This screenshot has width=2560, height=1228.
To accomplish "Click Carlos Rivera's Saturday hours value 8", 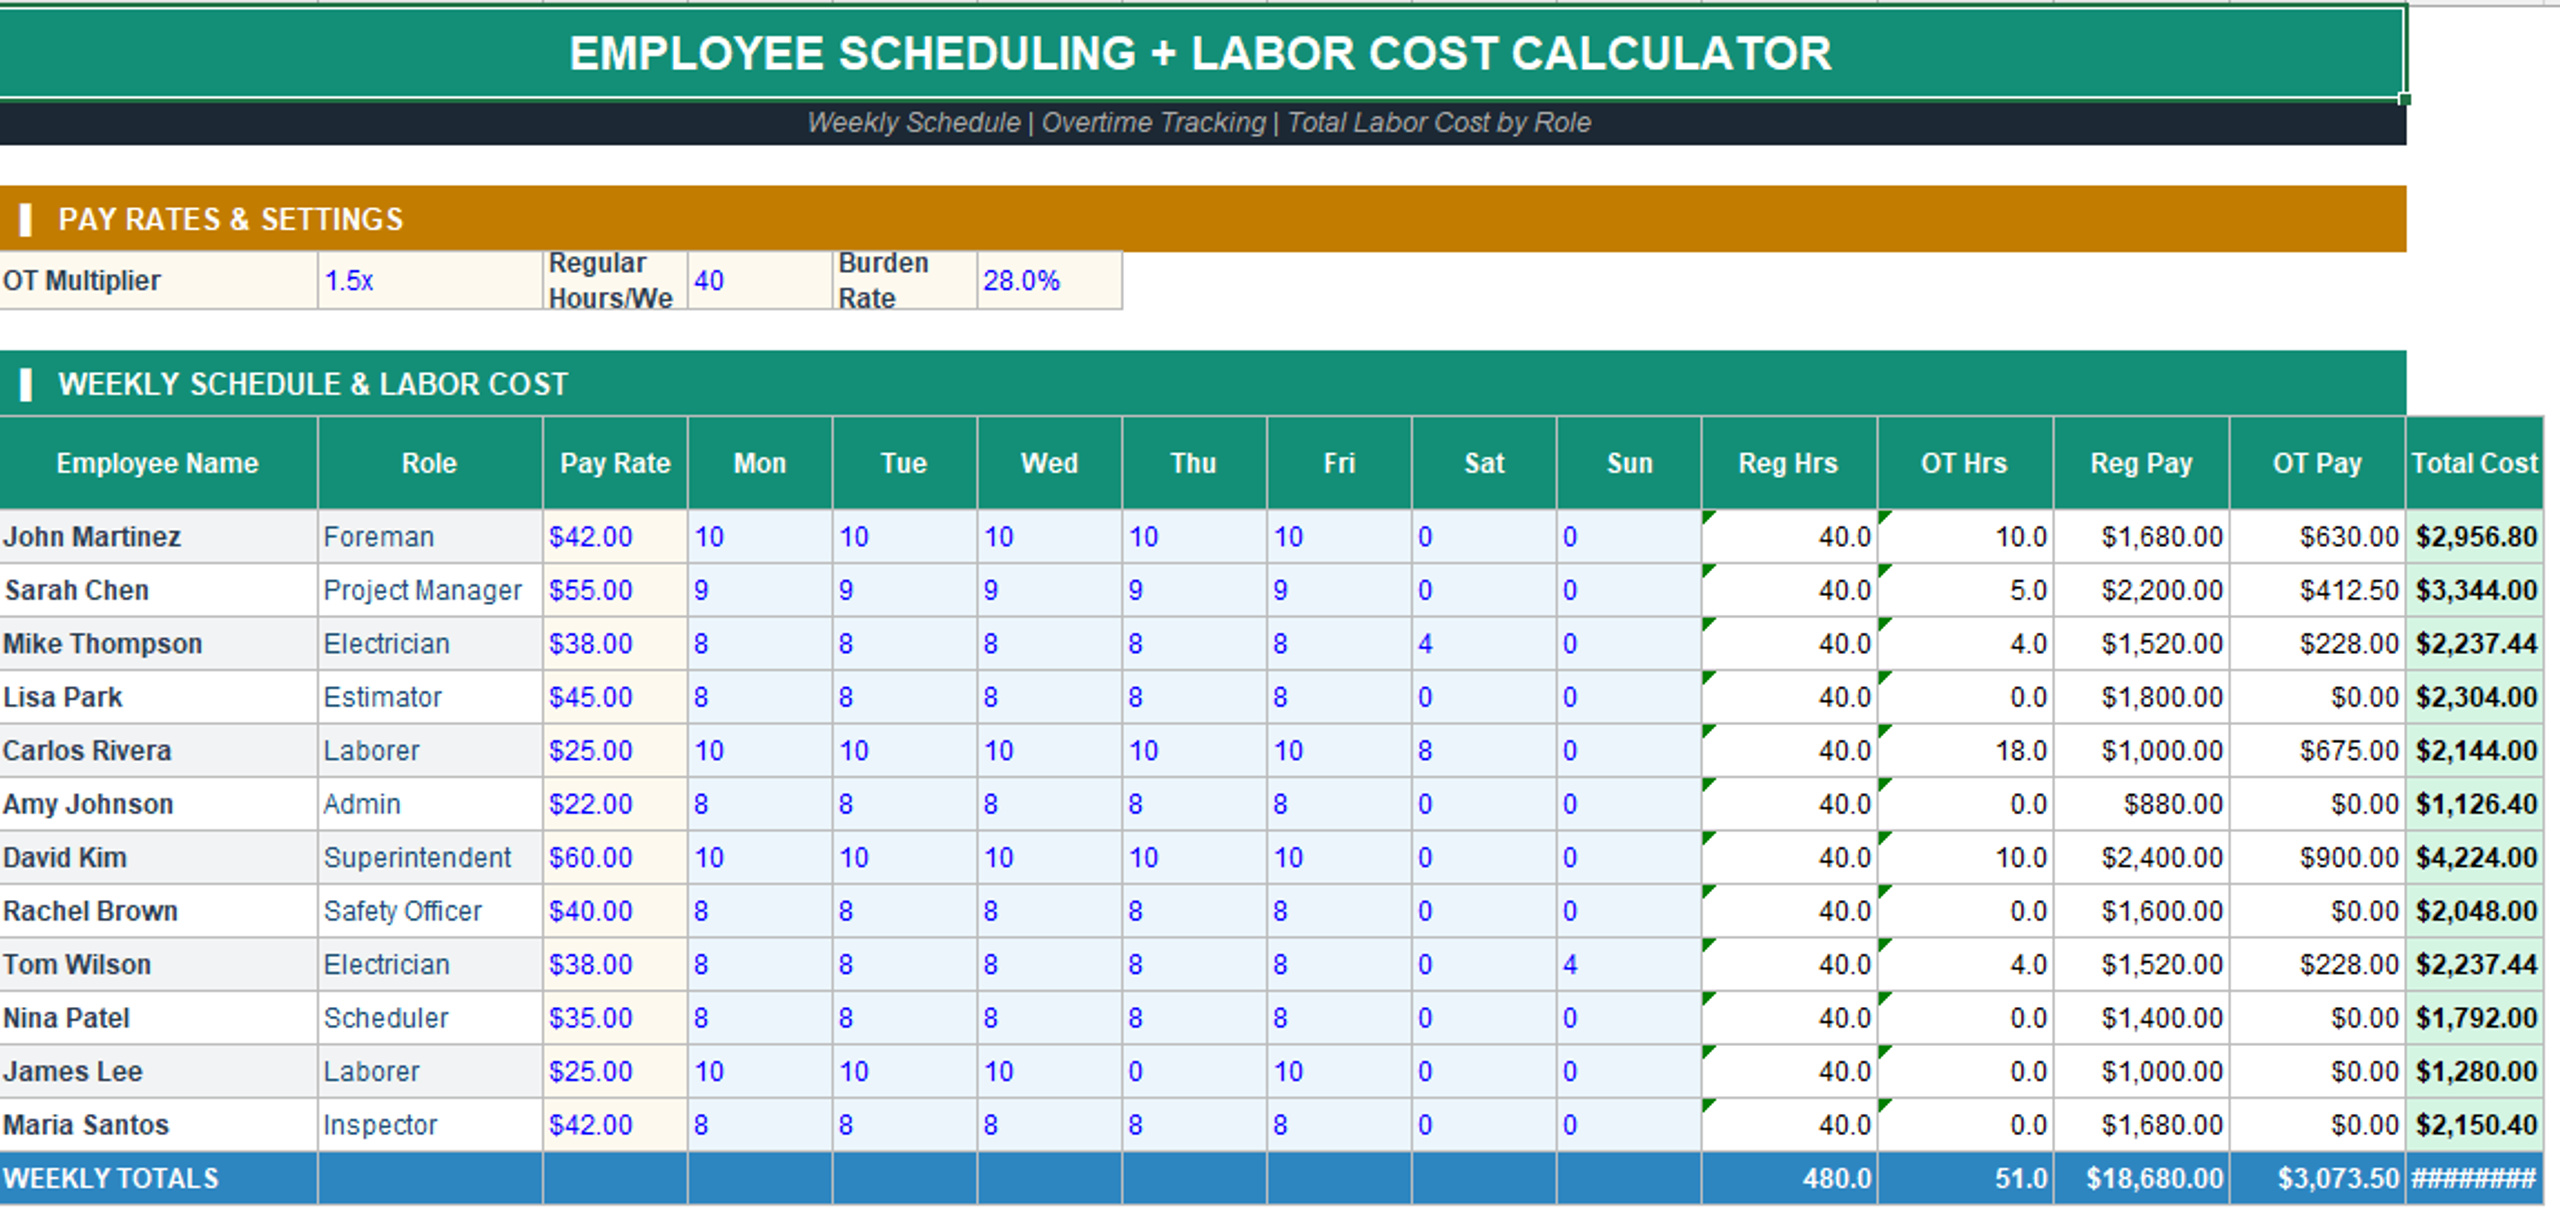I will 1484,751.
